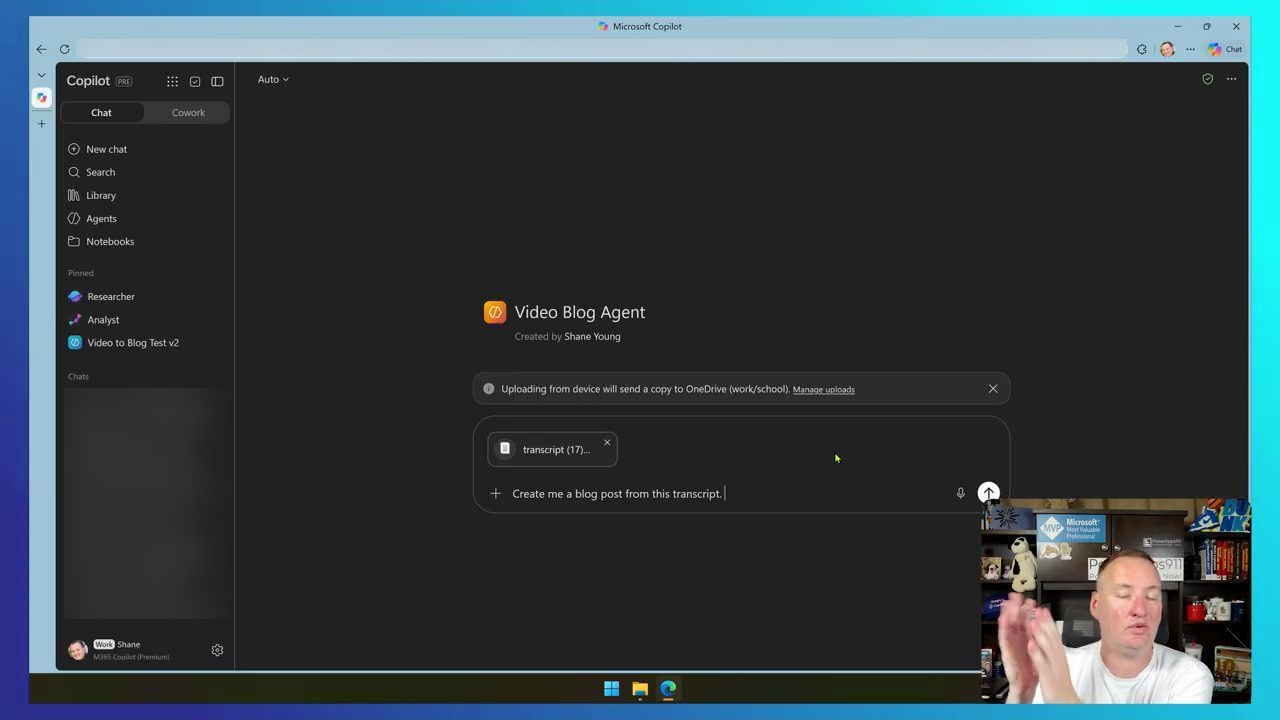Click into the prompt text field

[x=730, y=494]
